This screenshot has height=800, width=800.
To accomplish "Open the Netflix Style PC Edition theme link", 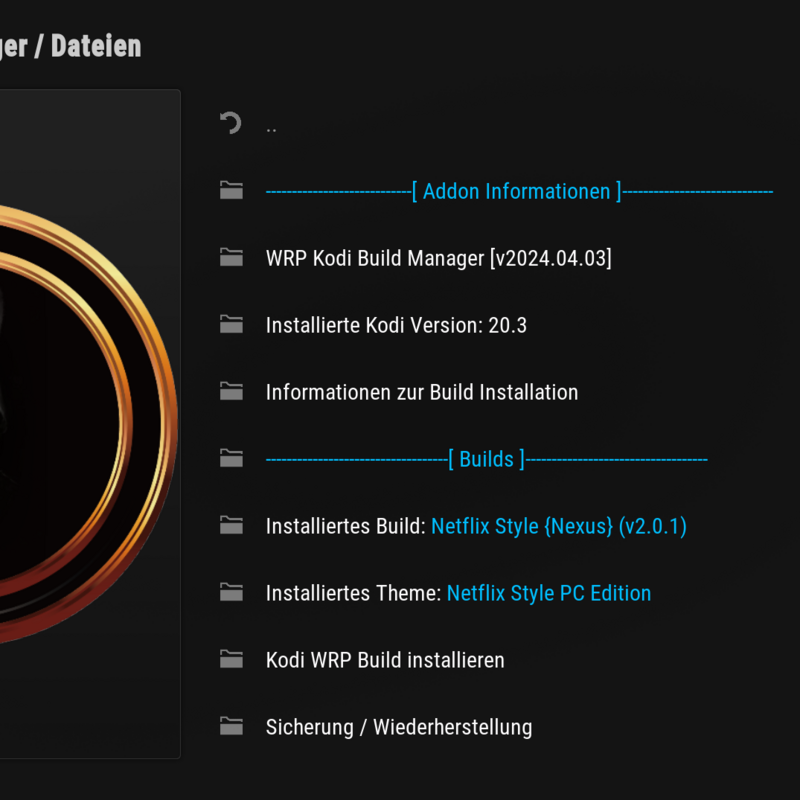I will [549, 593].
